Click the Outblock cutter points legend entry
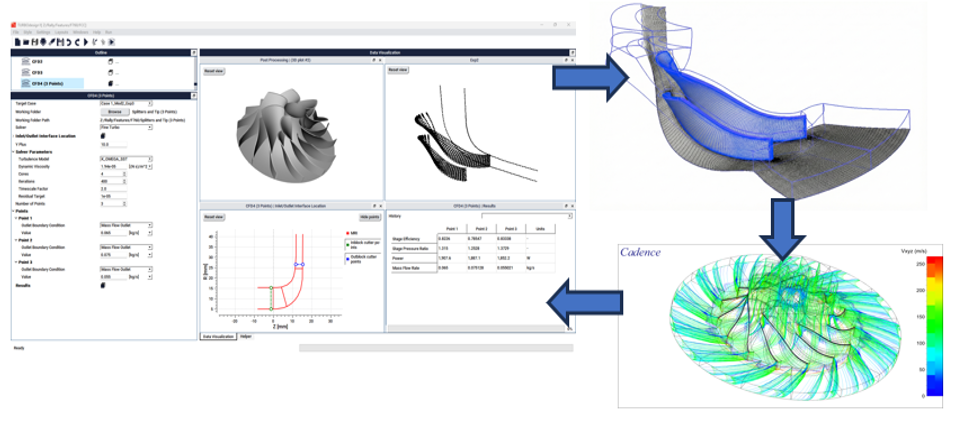 (361, 256)
